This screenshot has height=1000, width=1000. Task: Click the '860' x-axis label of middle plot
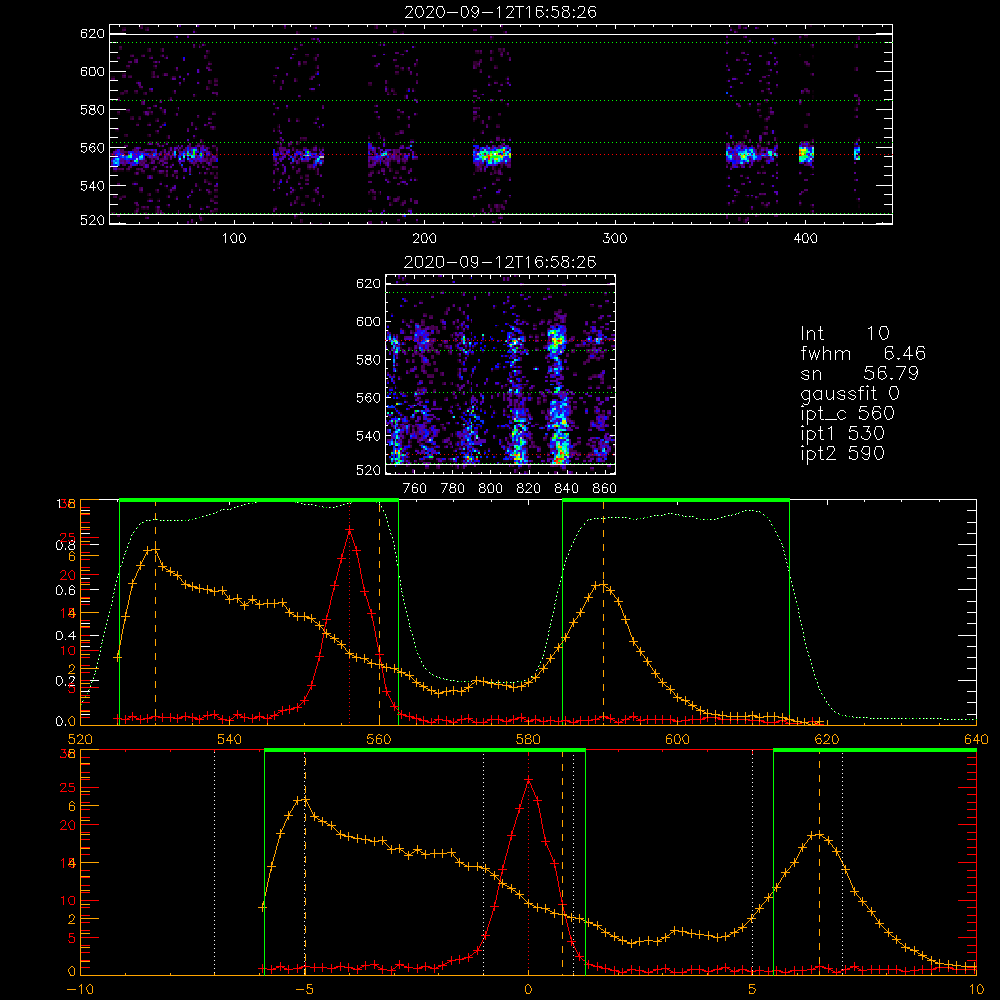coord(605,489)
